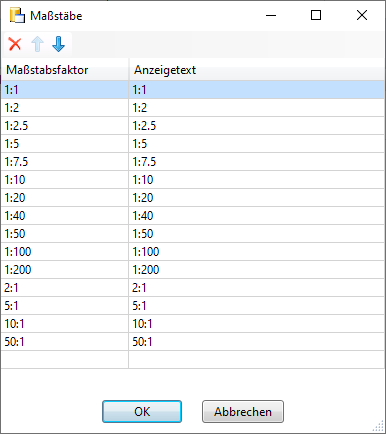Select the 1:100 Maßstabsfaktor cell
The width and height of the screenshot is (386, 434).
coord(65,252)
